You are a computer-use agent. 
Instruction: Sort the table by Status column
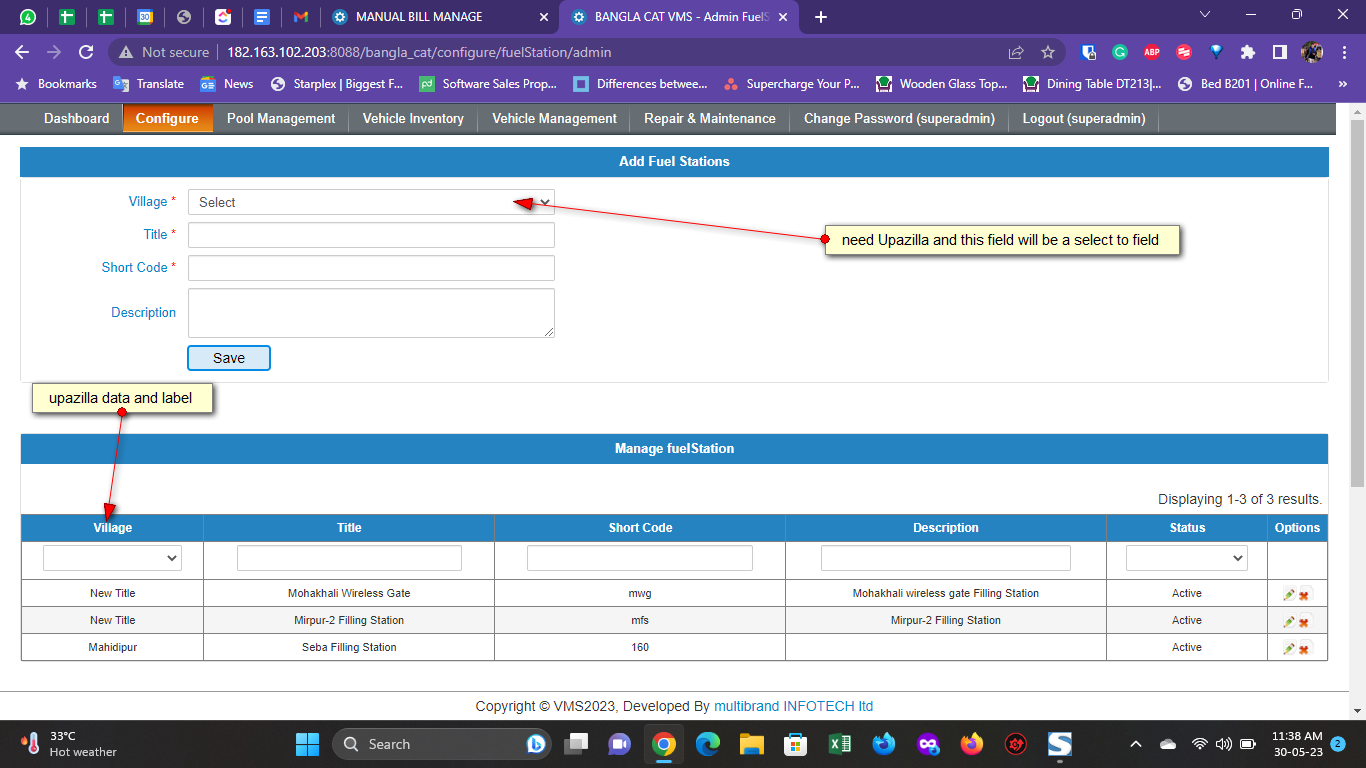[1187, 528]
